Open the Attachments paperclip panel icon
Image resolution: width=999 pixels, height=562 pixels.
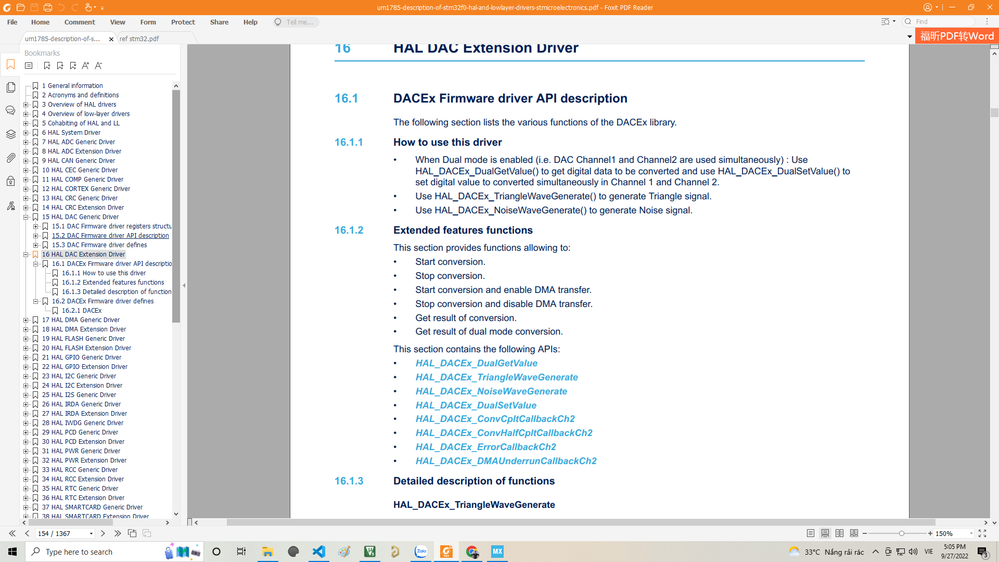(11, 158)
